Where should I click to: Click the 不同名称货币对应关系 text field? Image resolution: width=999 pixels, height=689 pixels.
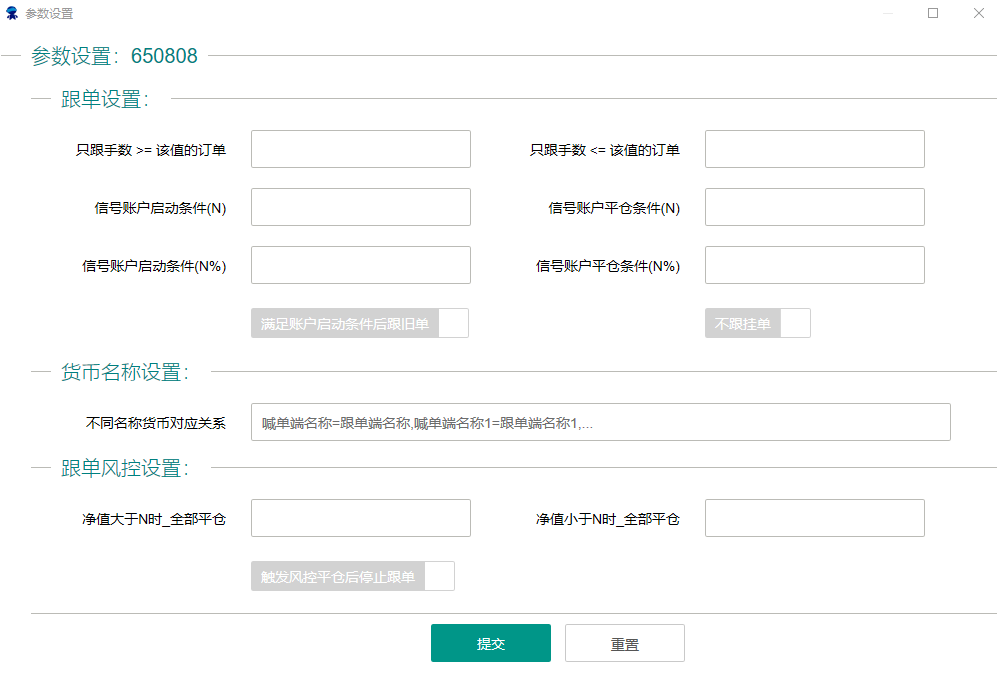pyautogui.click(x=600, y=422)
